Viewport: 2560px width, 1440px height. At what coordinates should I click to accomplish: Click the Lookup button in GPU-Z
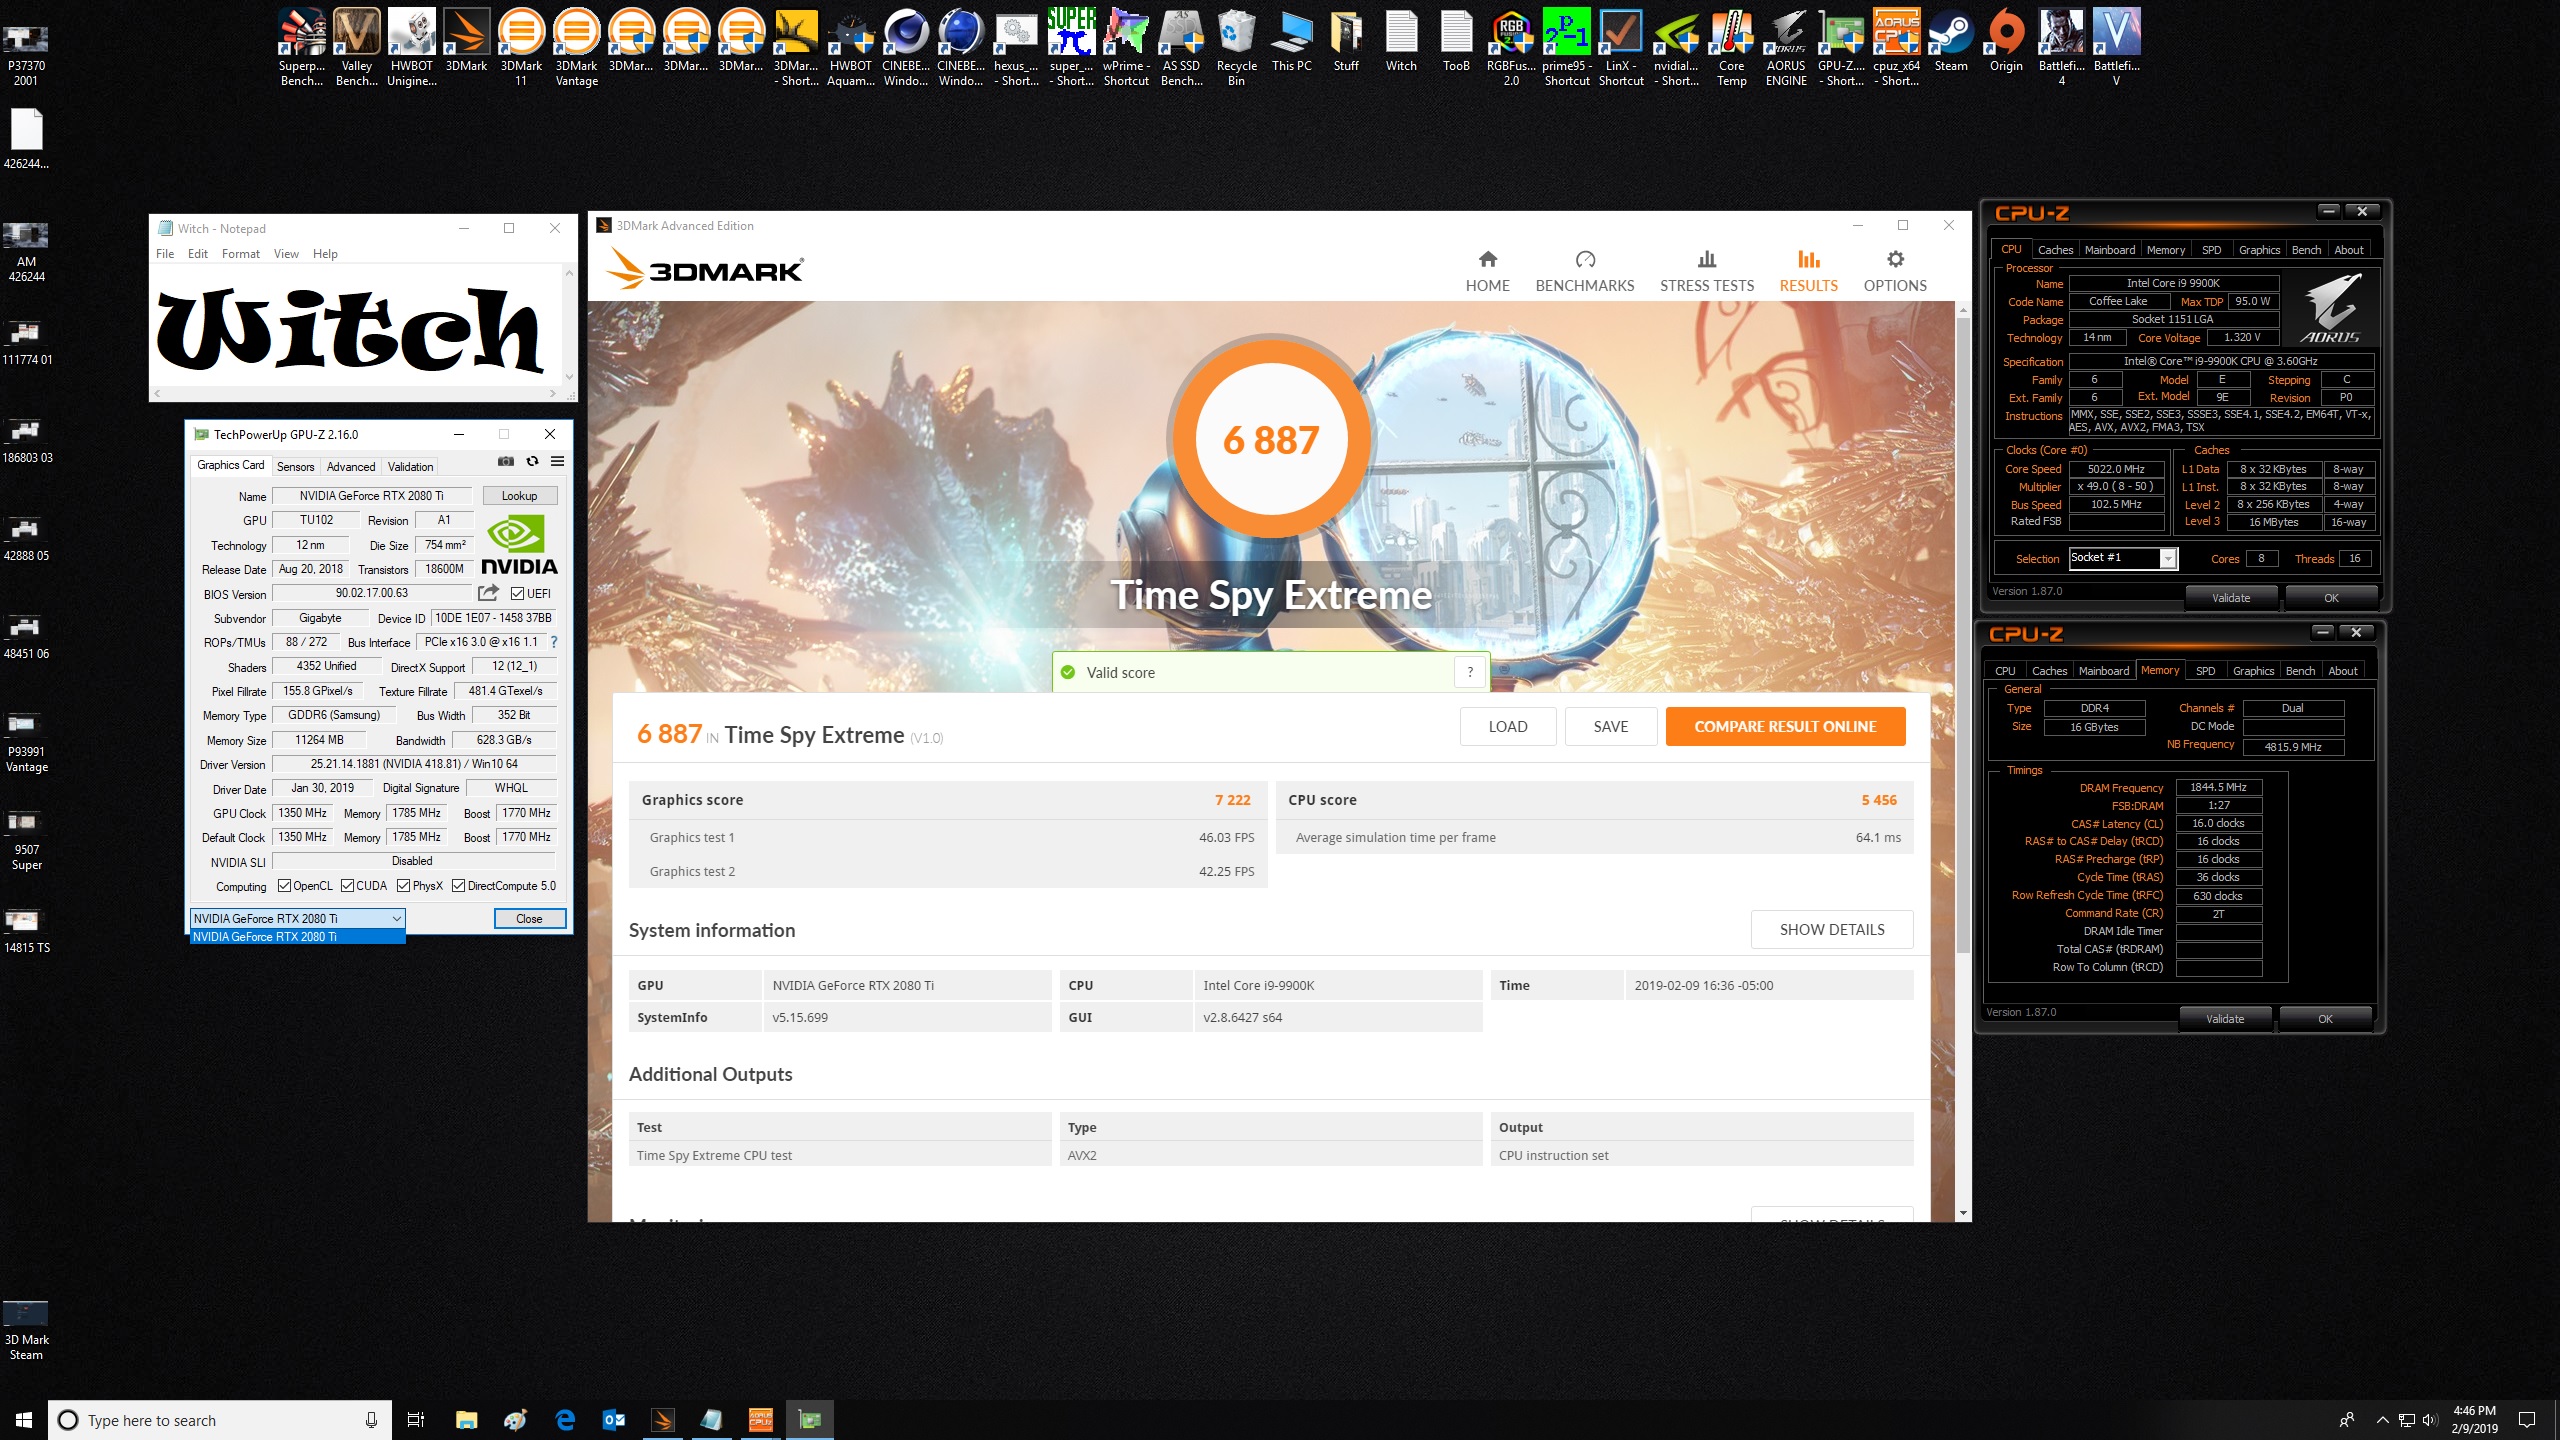pyautogui.click(x=519, y=495)
